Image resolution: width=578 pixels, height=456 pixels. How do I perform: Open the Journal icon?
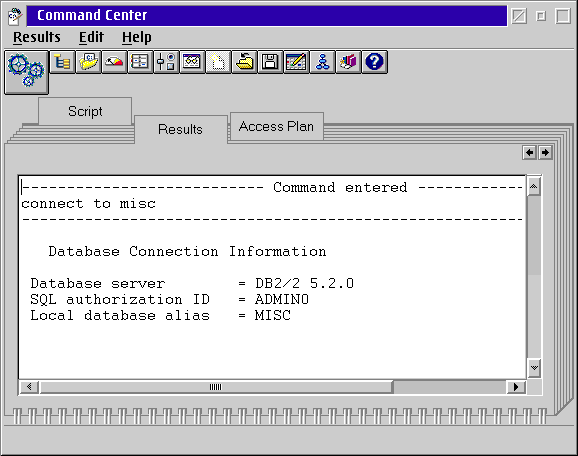tap(140, 62)
